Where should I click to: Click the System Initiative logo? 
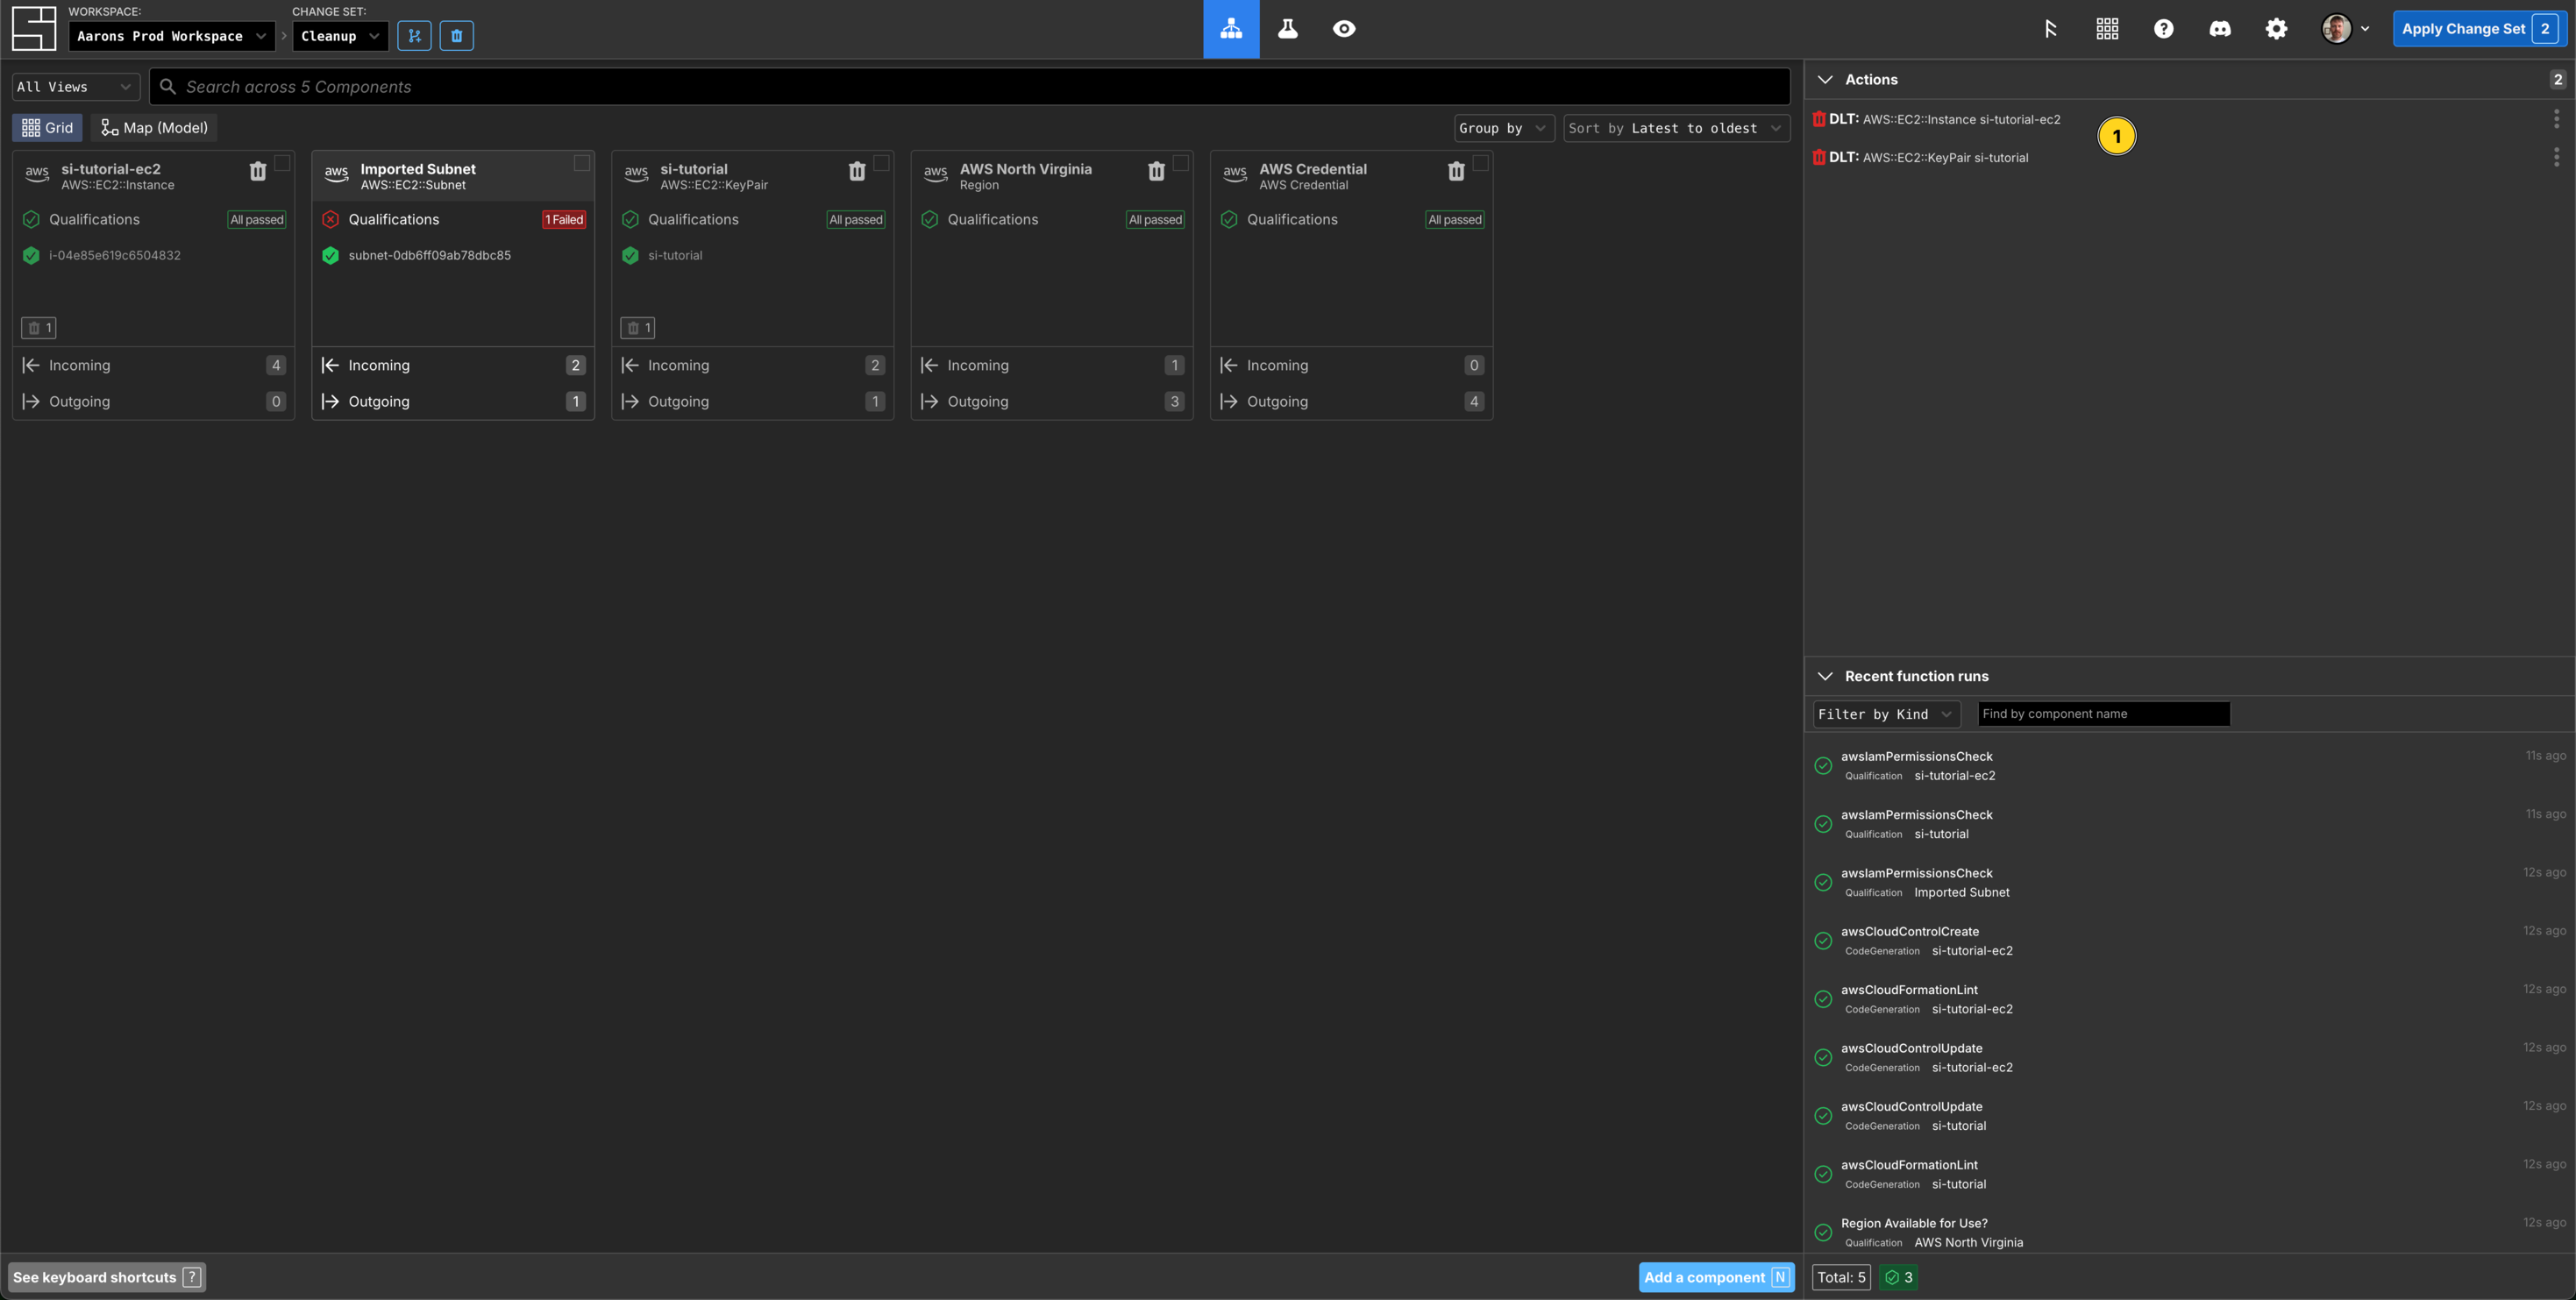(34, 29)
